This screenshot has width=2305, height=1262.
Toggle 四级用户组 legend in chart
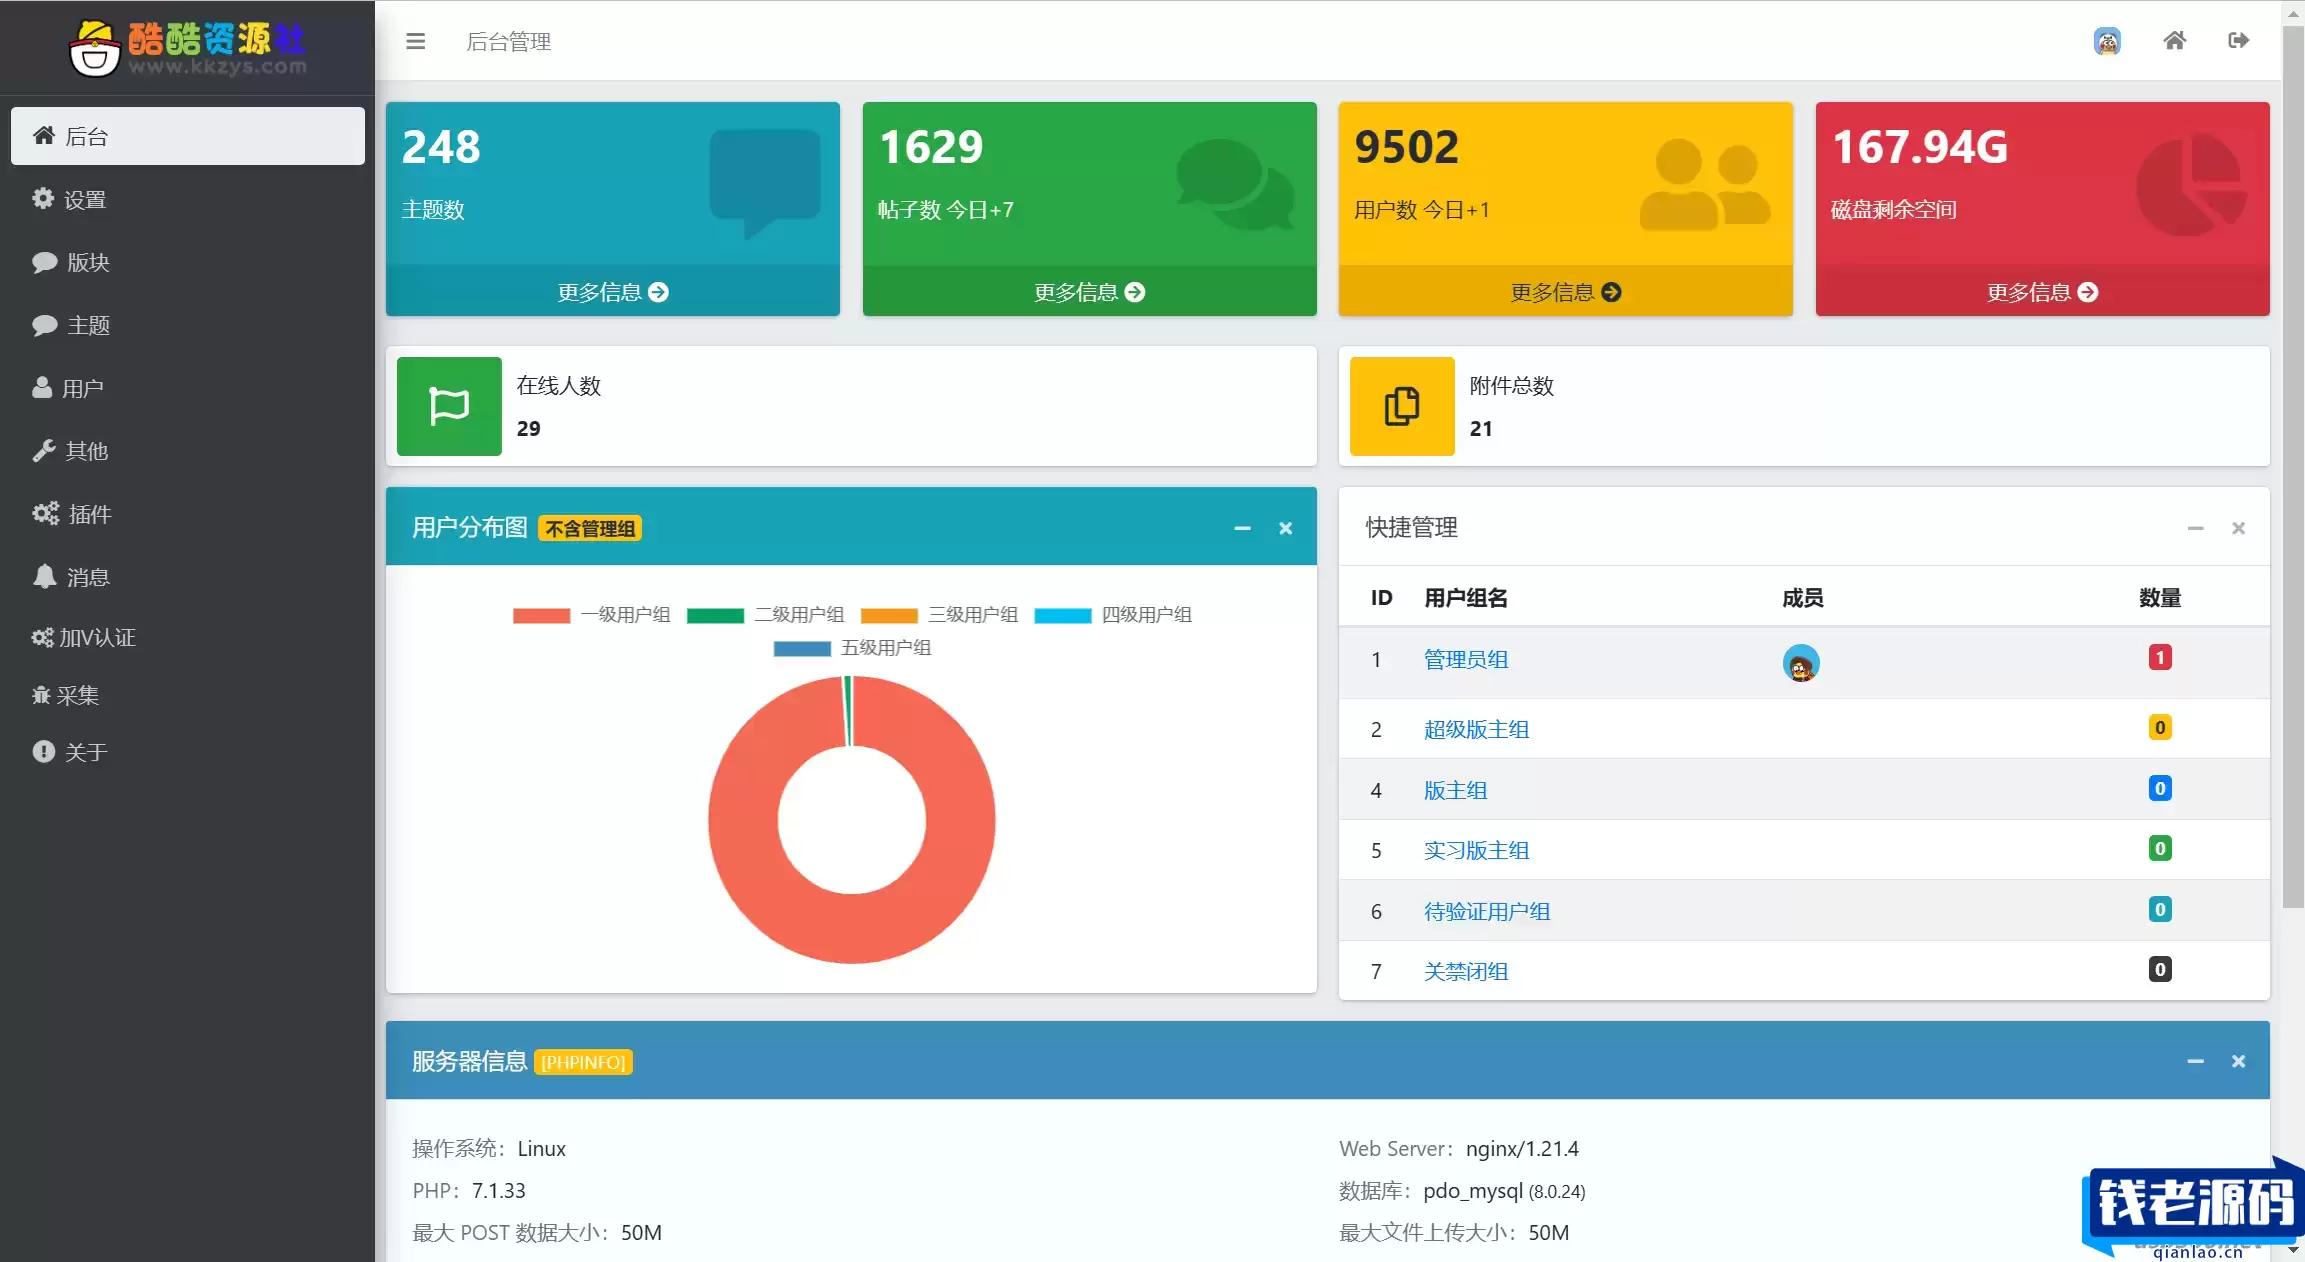pos(1112,615)
